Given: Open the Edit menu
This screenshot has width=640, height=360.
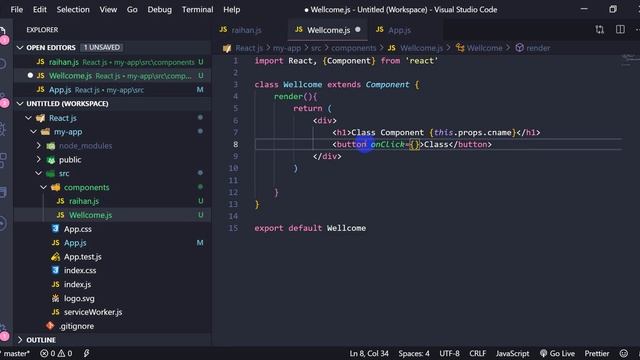Looking at the screenshot, I should tap(39, 9).
